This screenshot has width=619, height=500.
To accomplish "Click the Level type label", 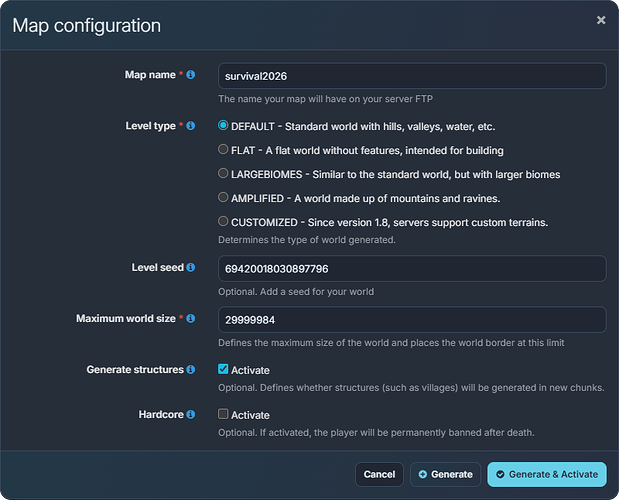I will (x=150, y=126).
